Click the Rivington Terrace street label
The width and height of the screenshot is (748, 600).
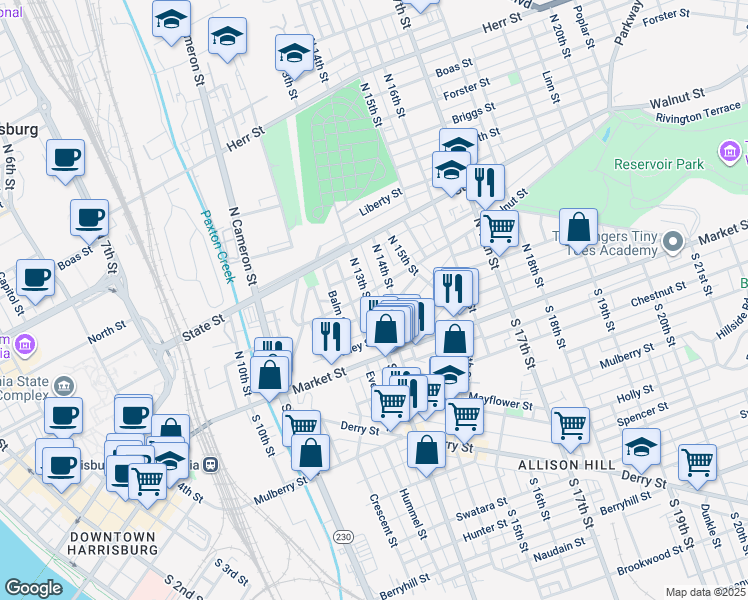(x=698, y=112)
